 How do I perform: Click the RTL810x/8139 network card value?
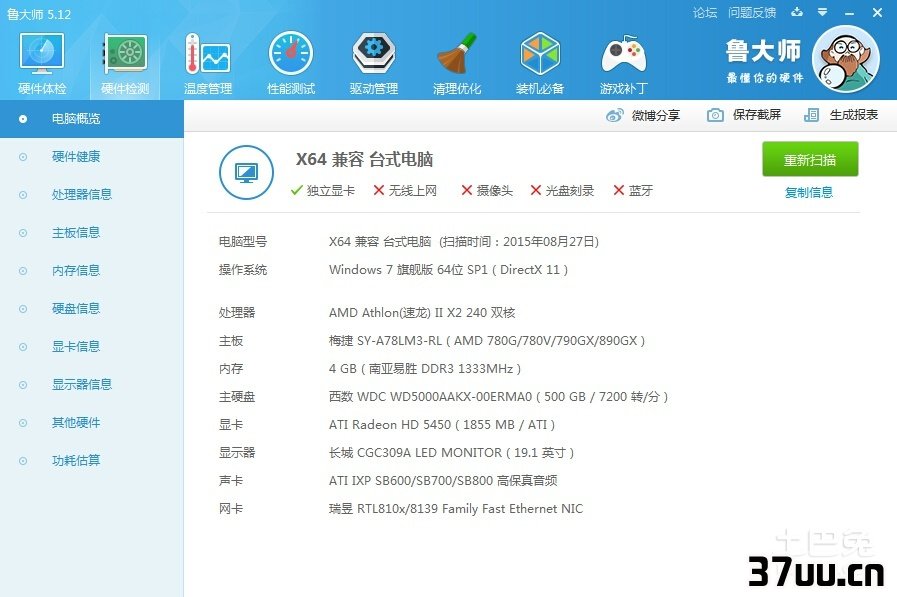[456, 509]
